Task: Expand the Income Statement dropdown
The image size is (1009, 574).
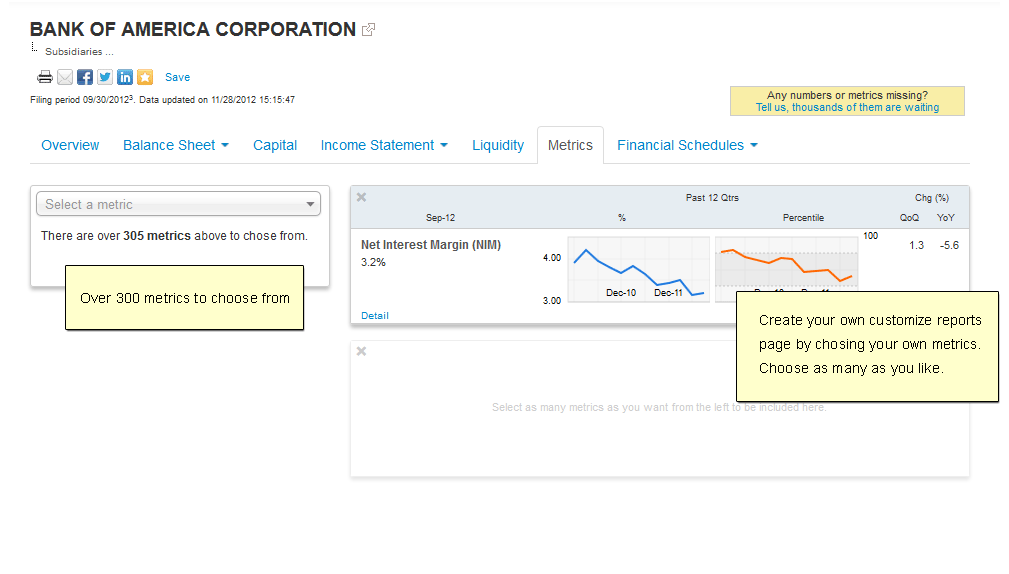Action: pos(384,145)
